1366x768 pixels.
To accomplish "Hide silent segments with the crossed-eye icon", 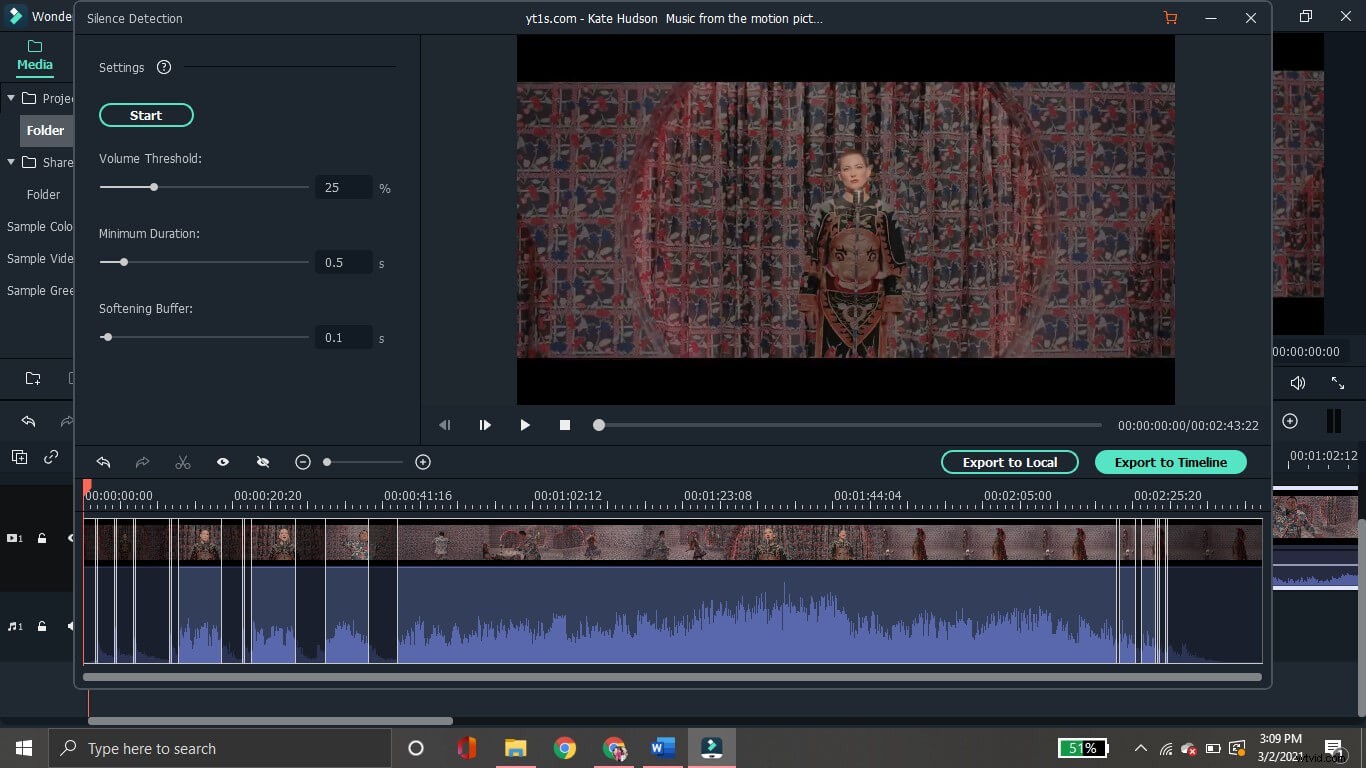I will [262, 462].
